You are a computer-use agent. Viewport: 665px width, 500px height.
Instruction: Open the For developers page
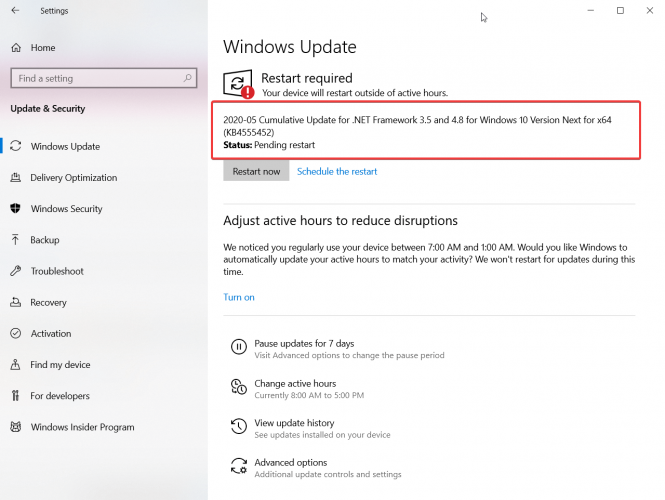(x=60, y=396)
